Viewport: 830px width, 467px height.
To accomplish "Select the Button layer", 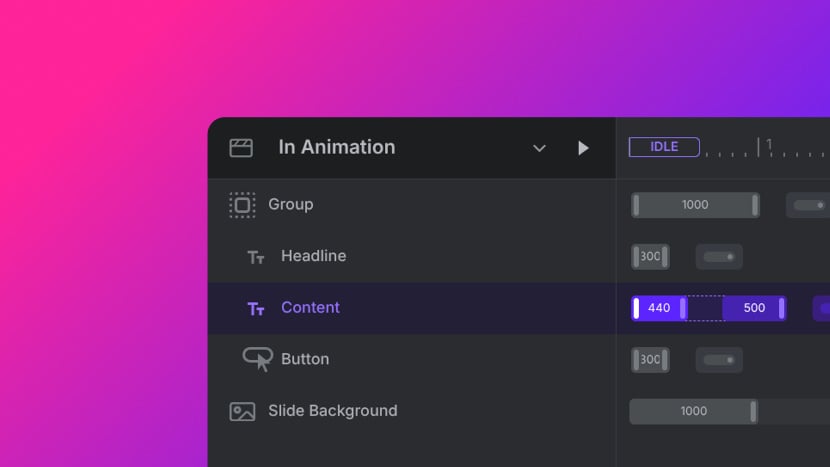I will (x=305, y=359).
